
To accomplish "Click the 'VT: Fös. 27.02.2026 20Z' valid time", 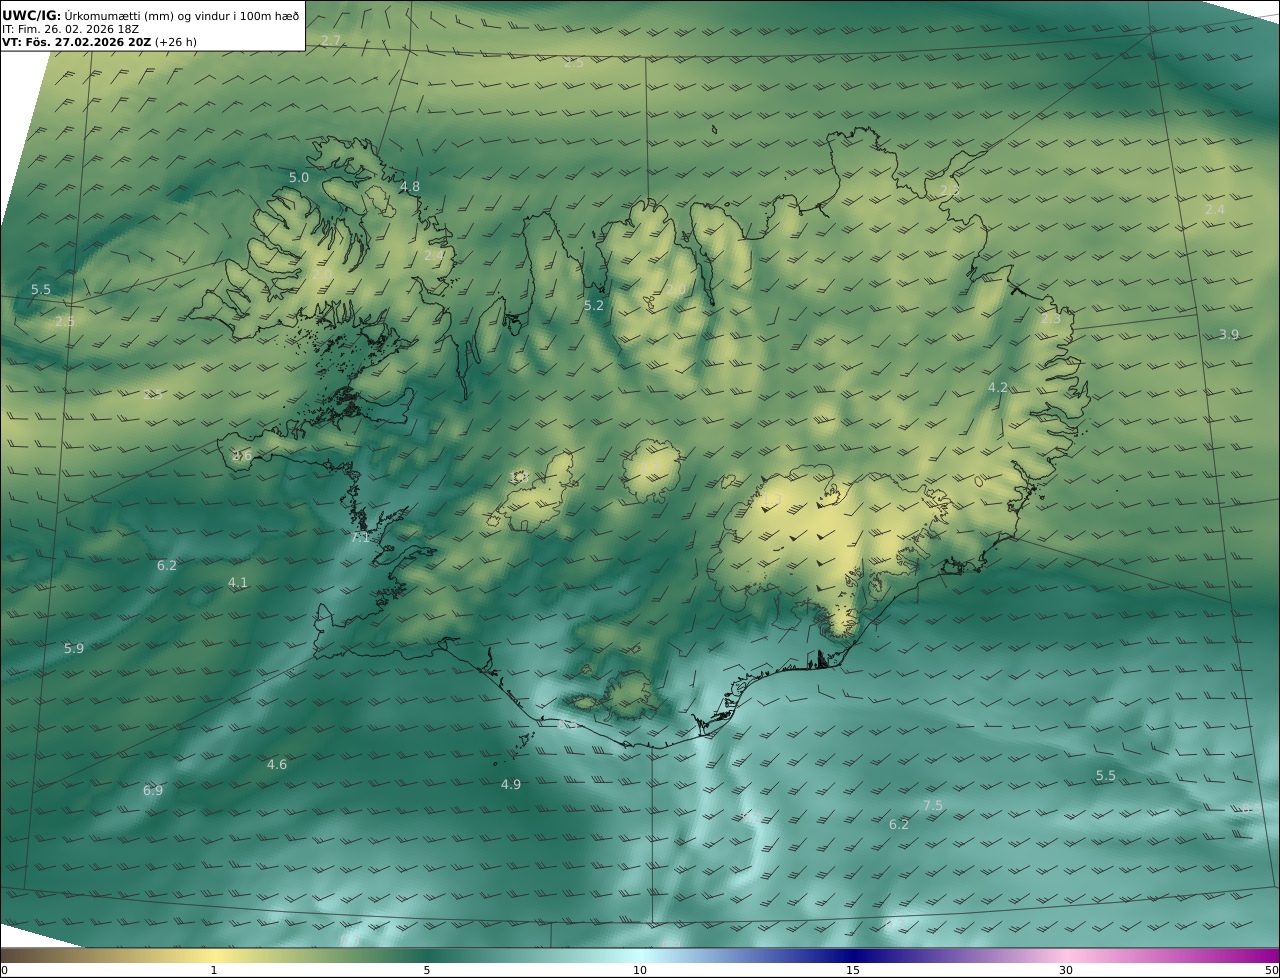I will click(77, 43).
